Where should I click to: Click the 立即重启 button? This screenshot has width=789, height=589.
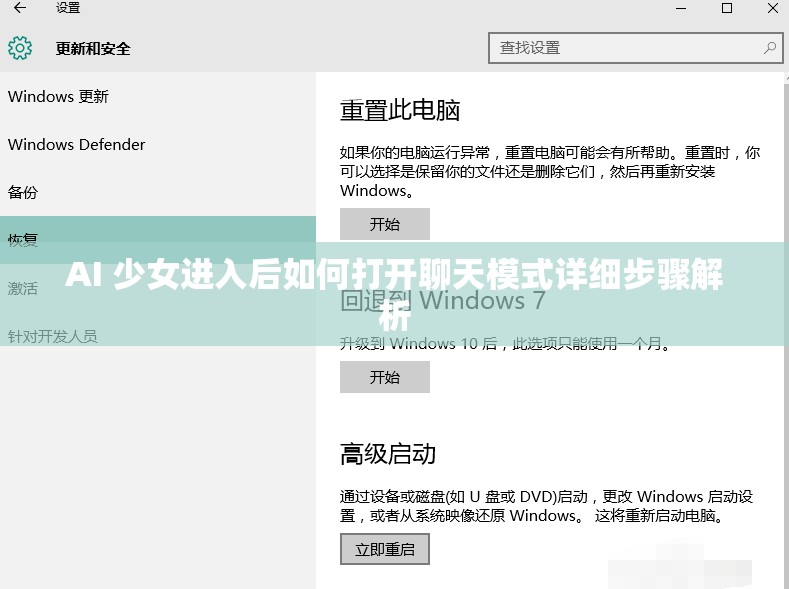[385, 549]
